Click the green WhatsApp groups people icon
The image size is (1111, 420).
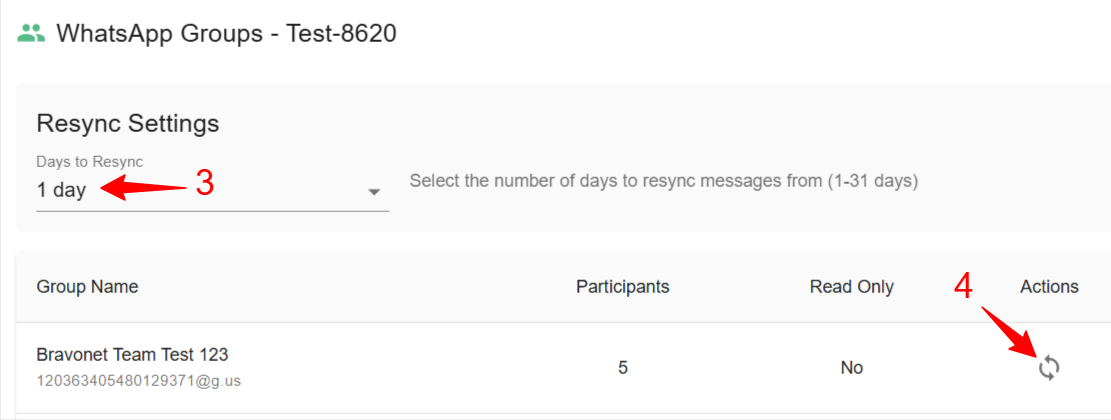tap(32, 33)
